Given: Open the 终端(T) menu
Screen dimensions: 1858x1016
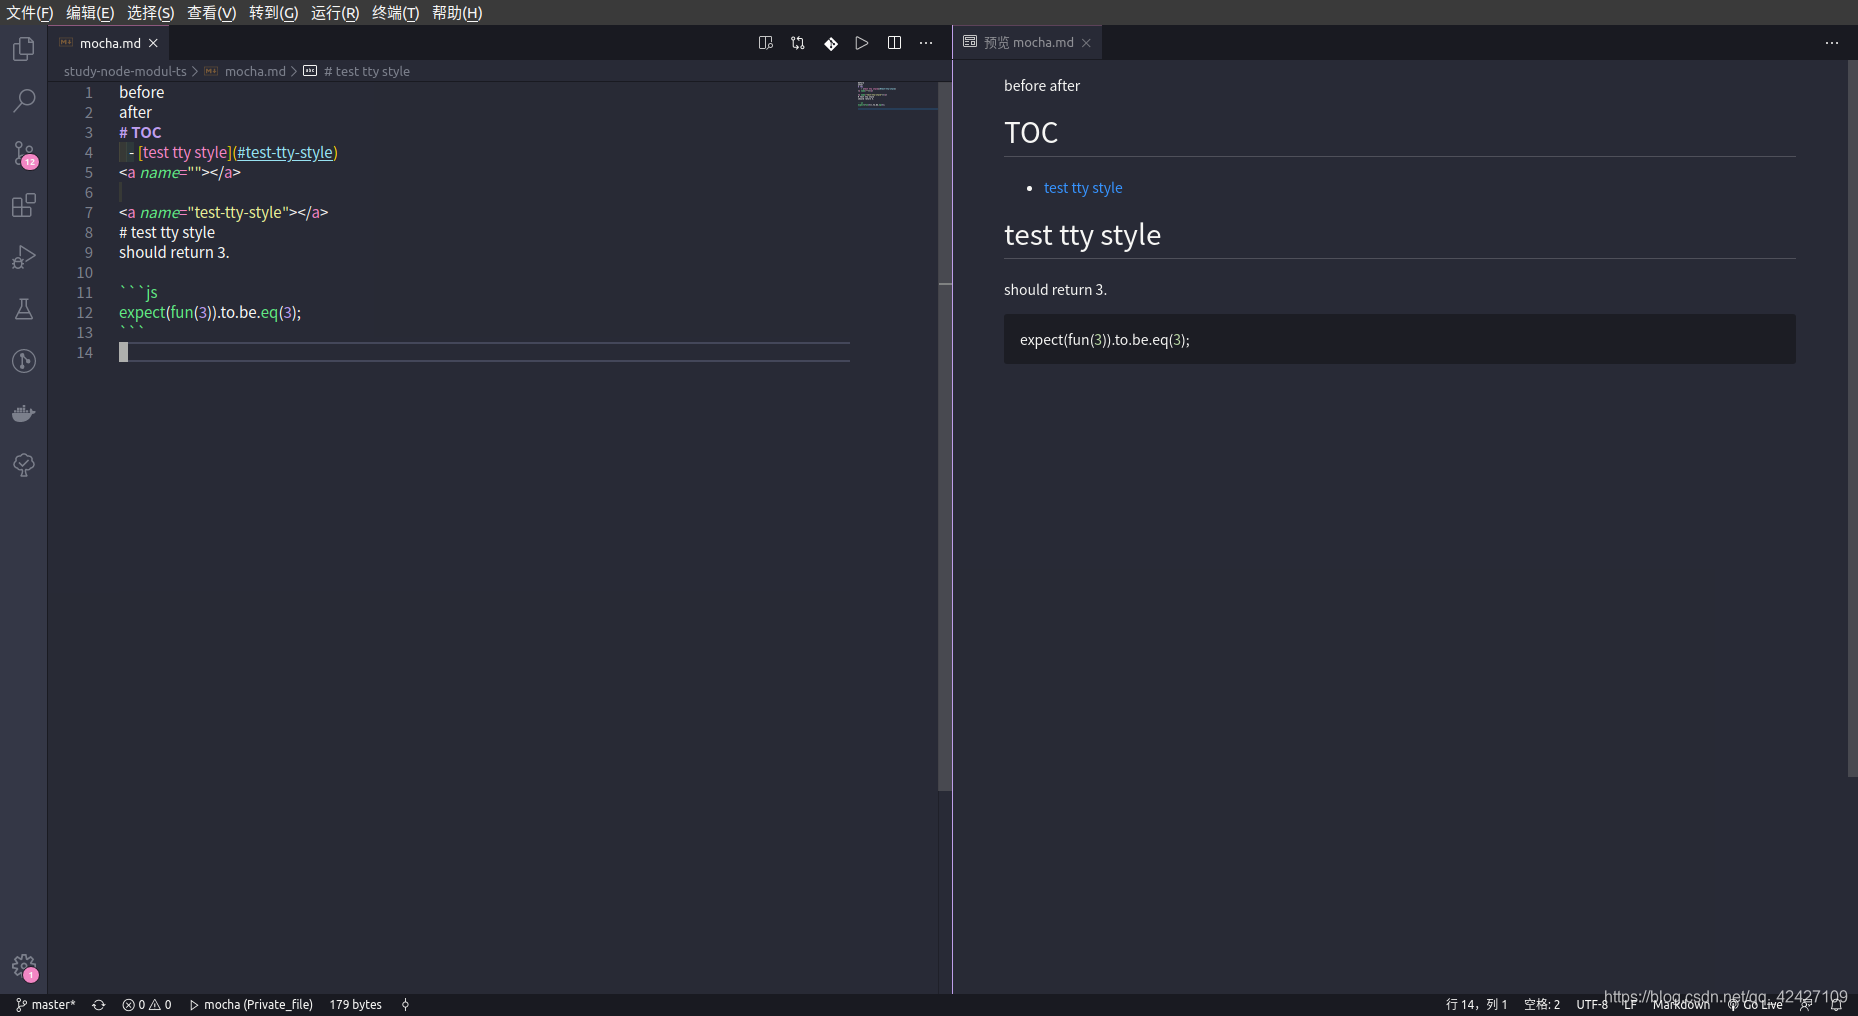Looking at the screenshot, I should pos(395,13).
